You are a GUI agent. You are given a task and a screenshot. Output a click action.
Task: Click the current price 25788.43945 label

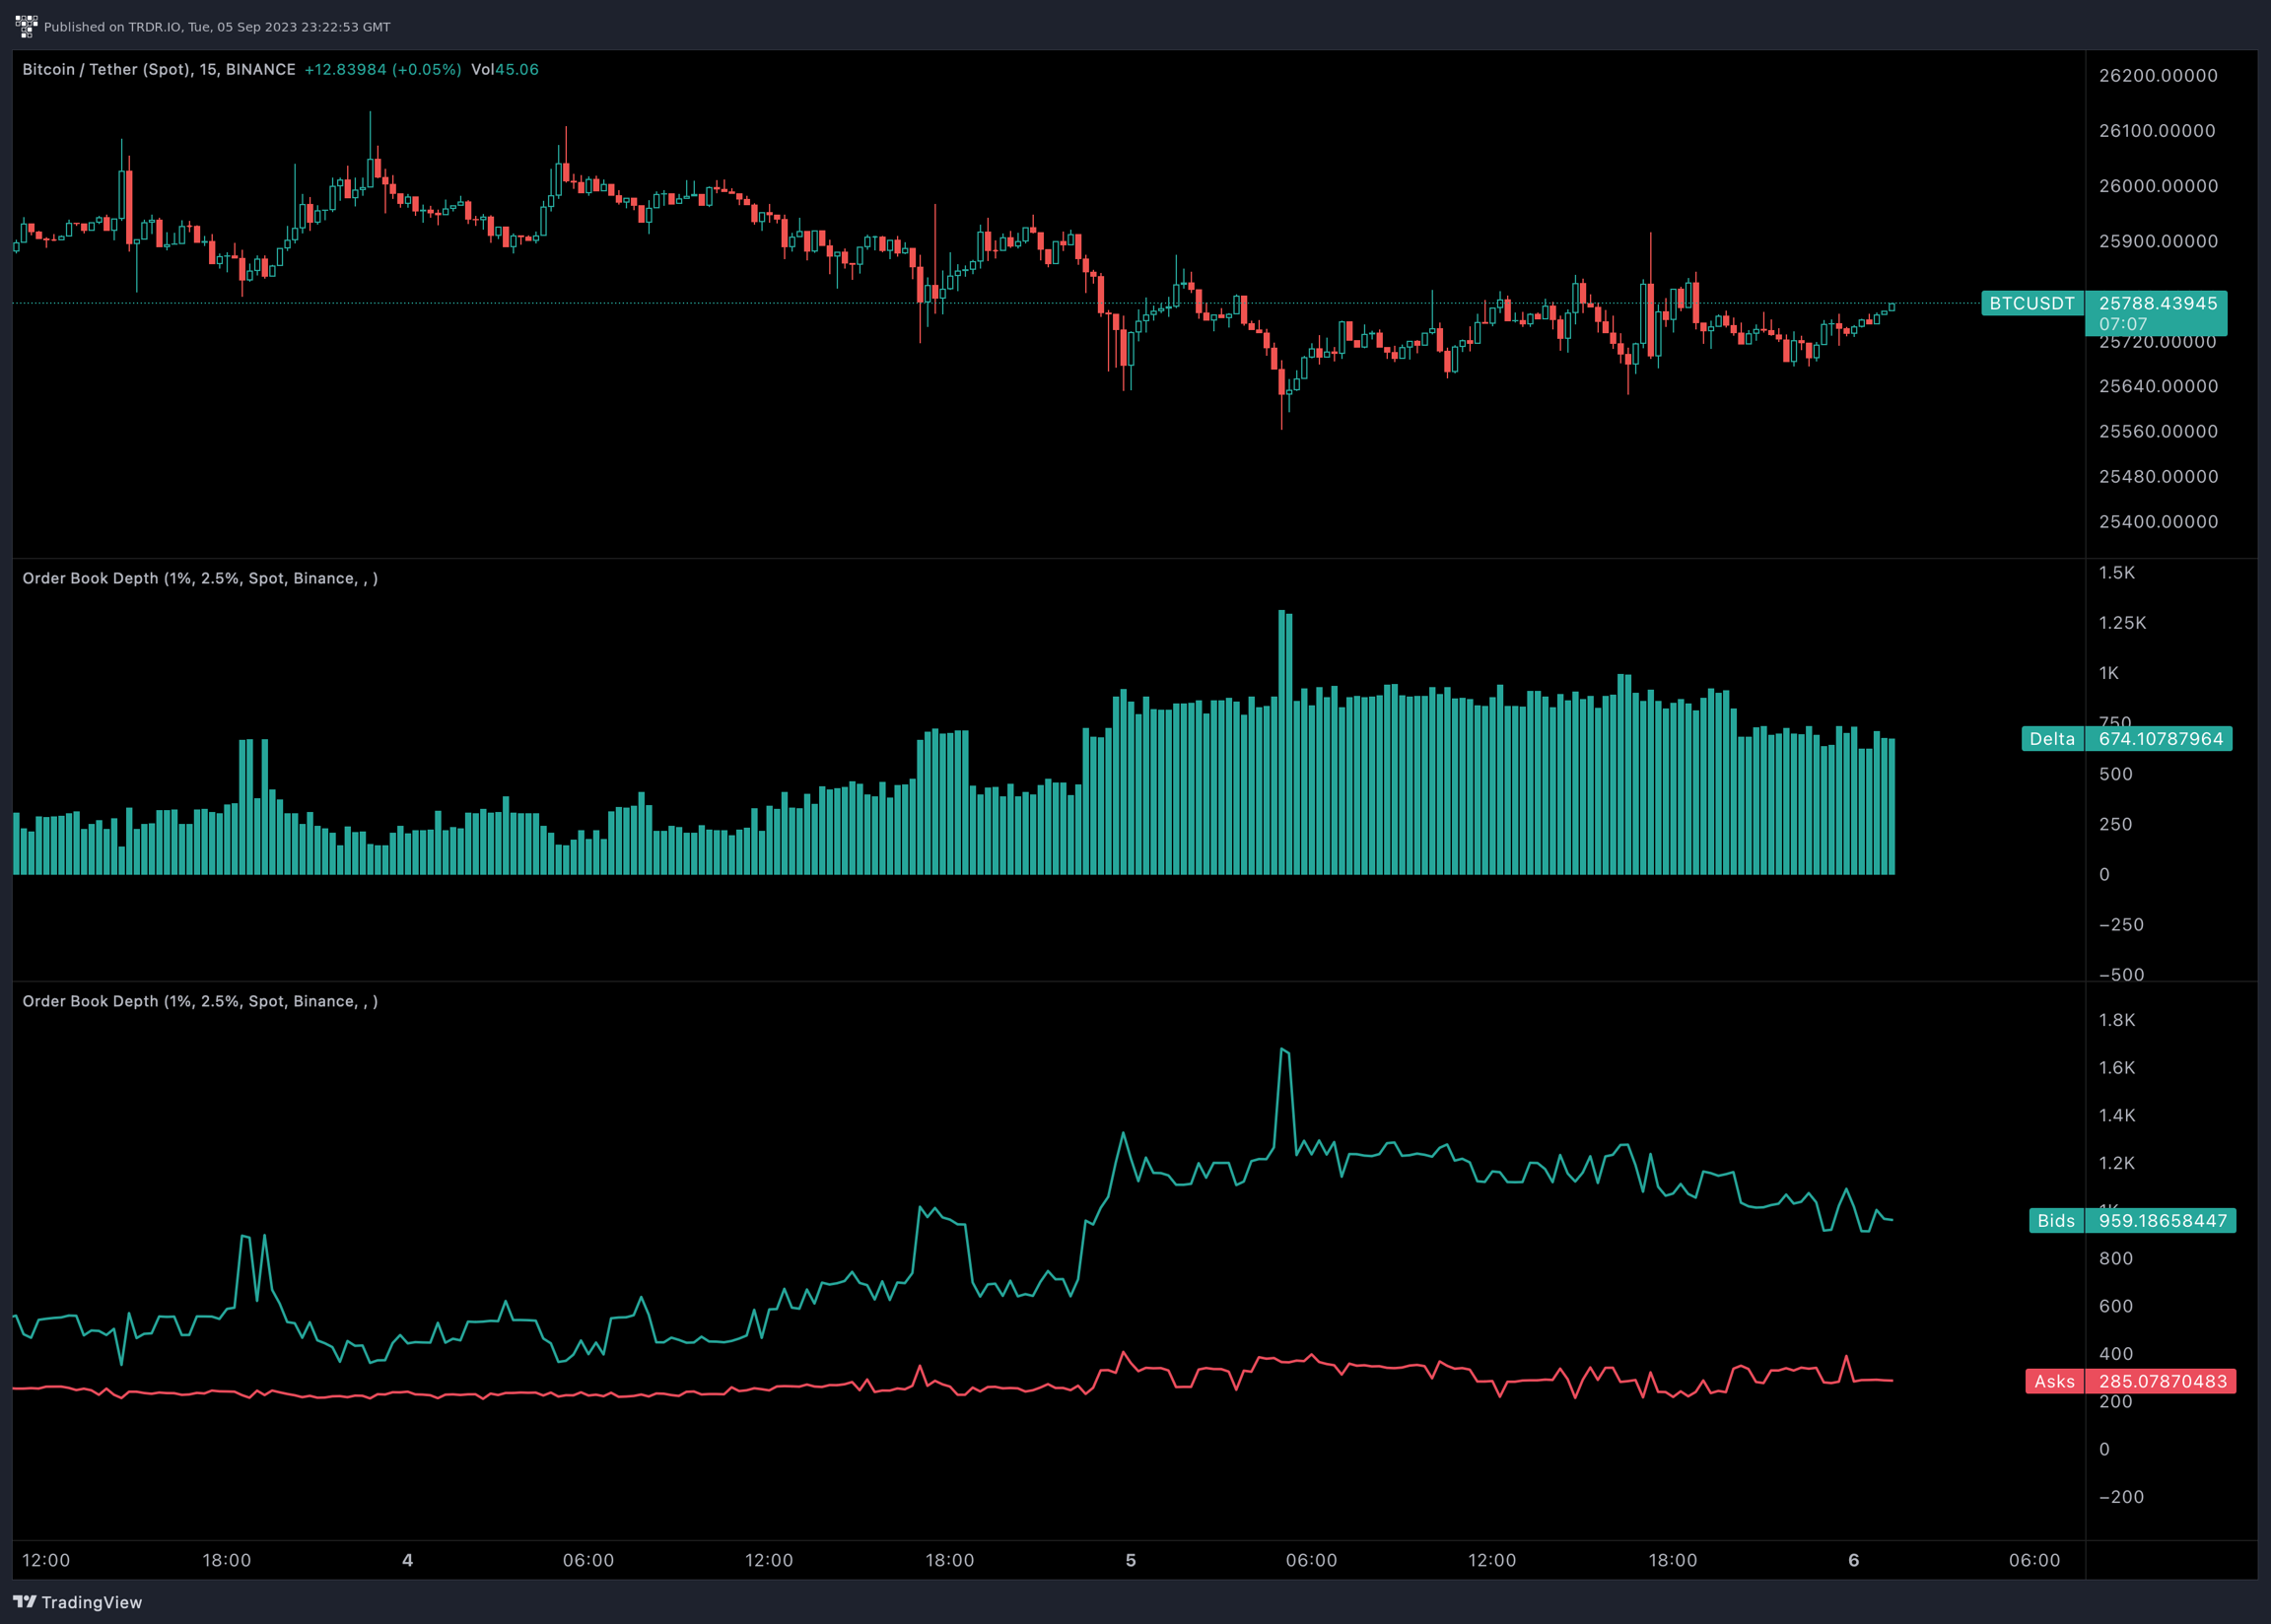tap(2157, 303)
